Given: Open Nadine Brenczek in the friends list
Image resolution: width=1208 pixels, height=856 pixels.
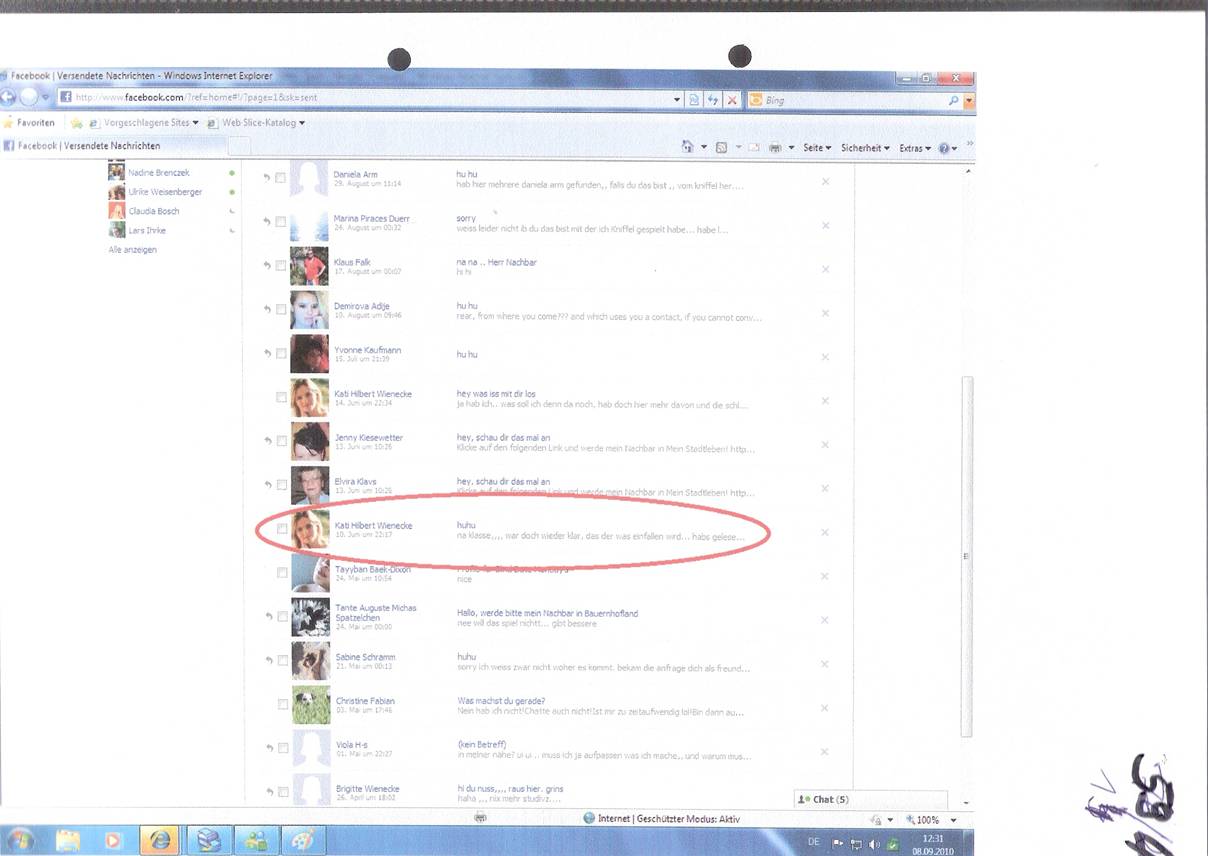Looking at the screenshot, I should point(158,173).
